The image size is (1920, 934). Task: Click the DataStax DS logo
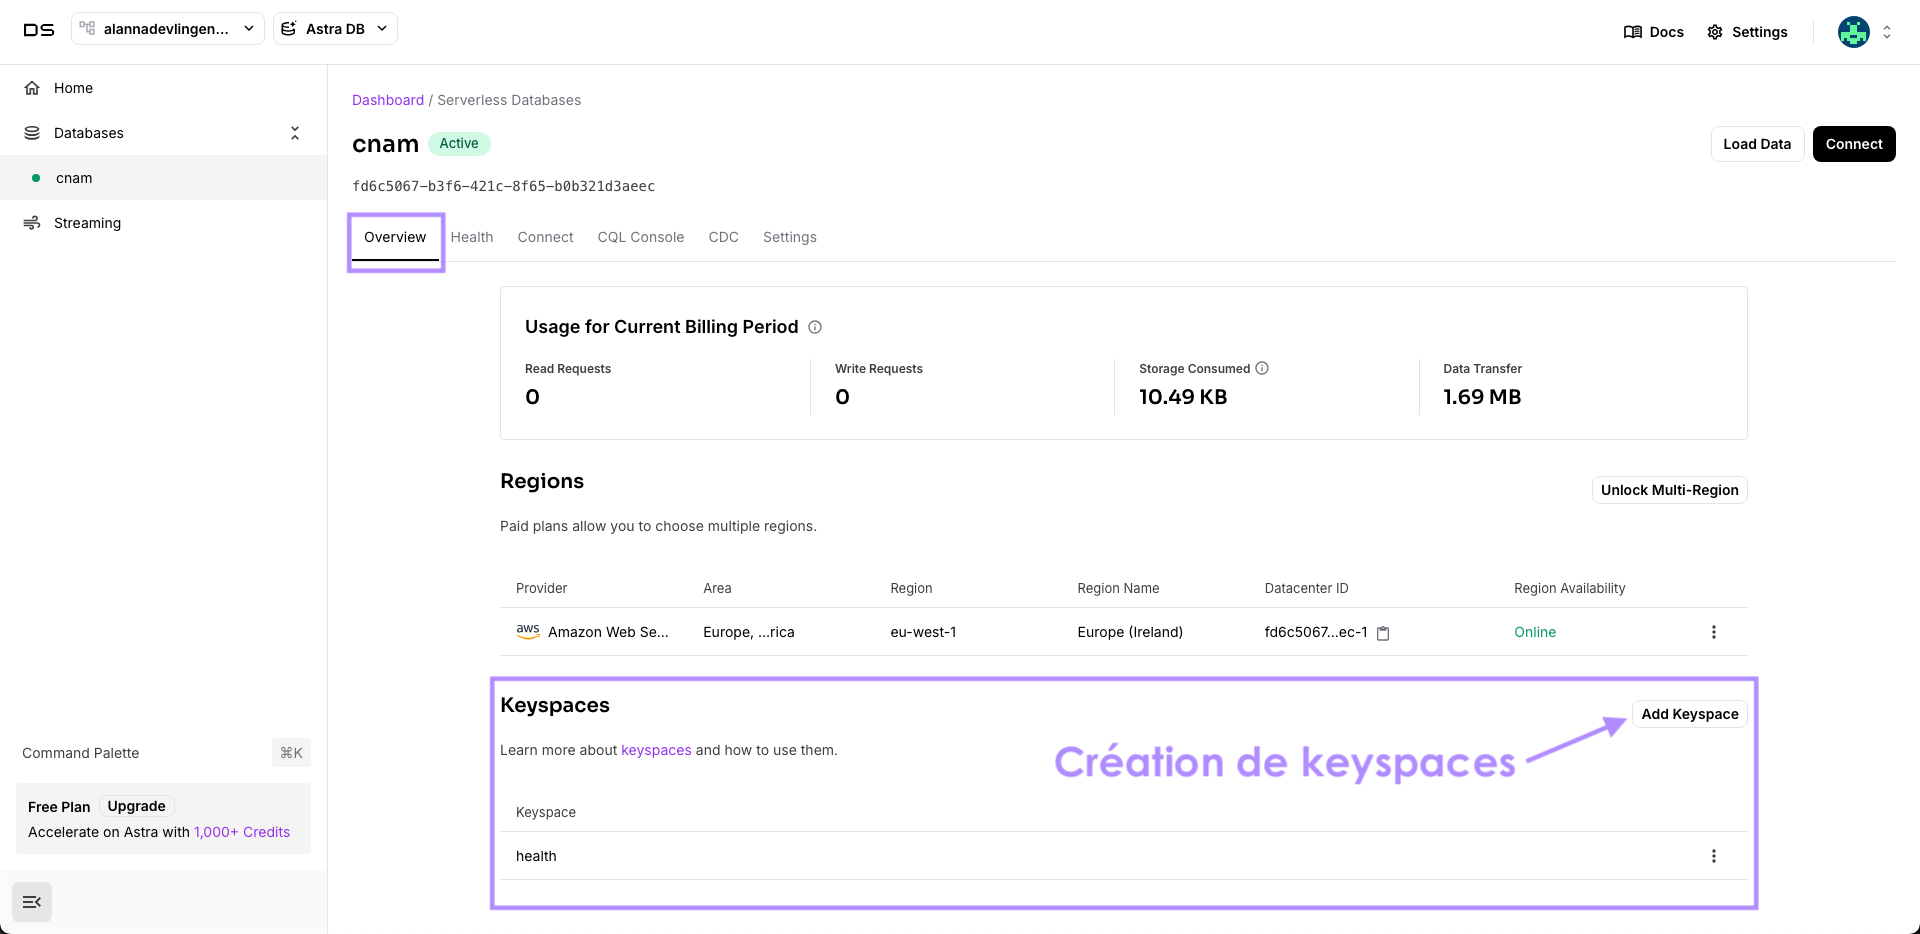pyautogui.click(x=39, y=30)
